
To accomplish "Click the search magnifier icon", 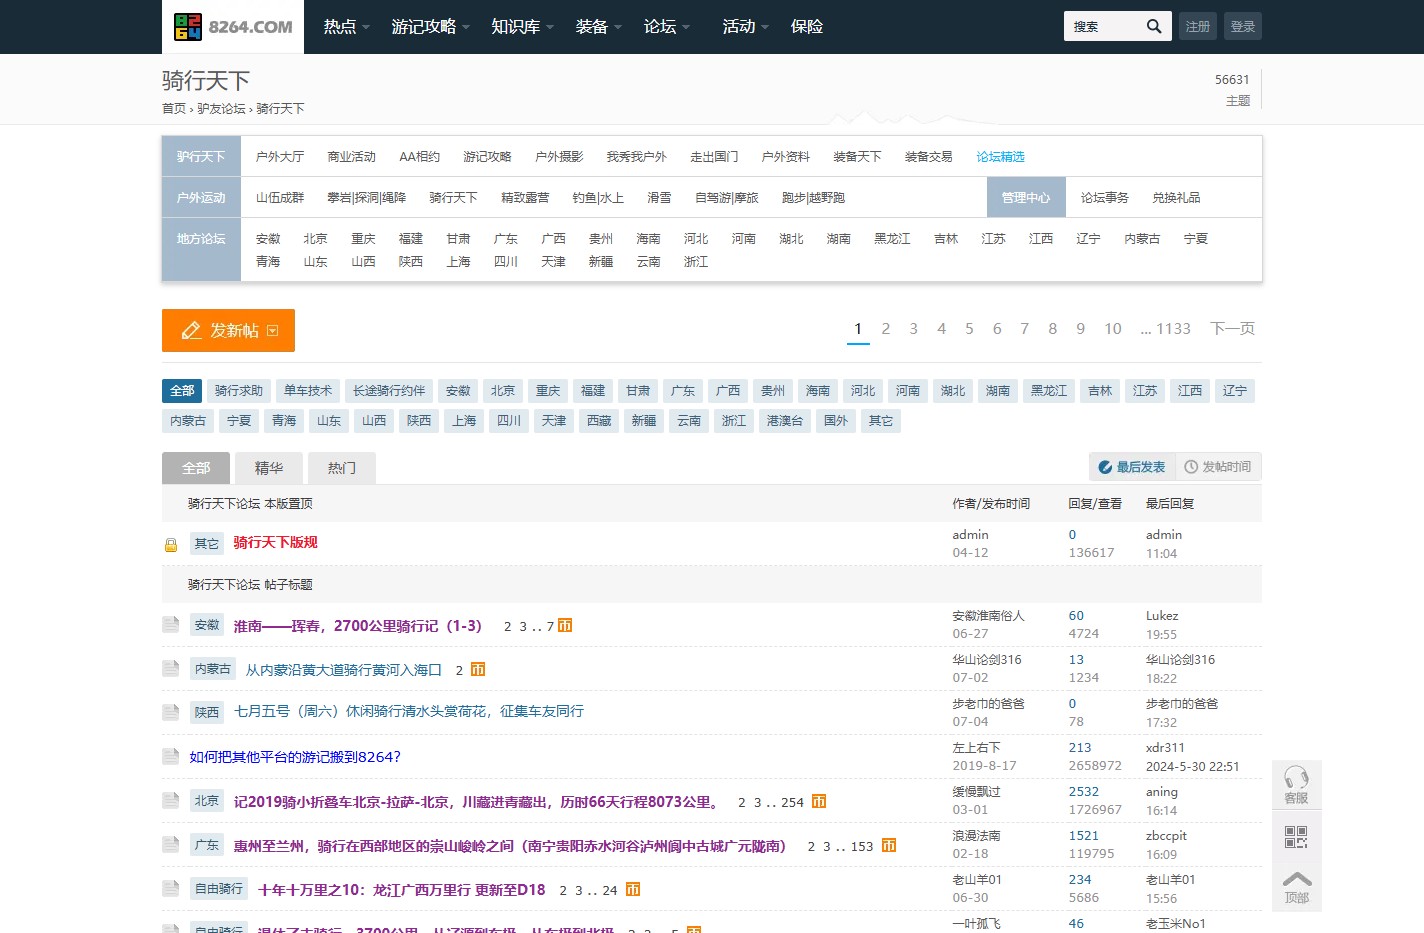I will (x=1154, y=26).
